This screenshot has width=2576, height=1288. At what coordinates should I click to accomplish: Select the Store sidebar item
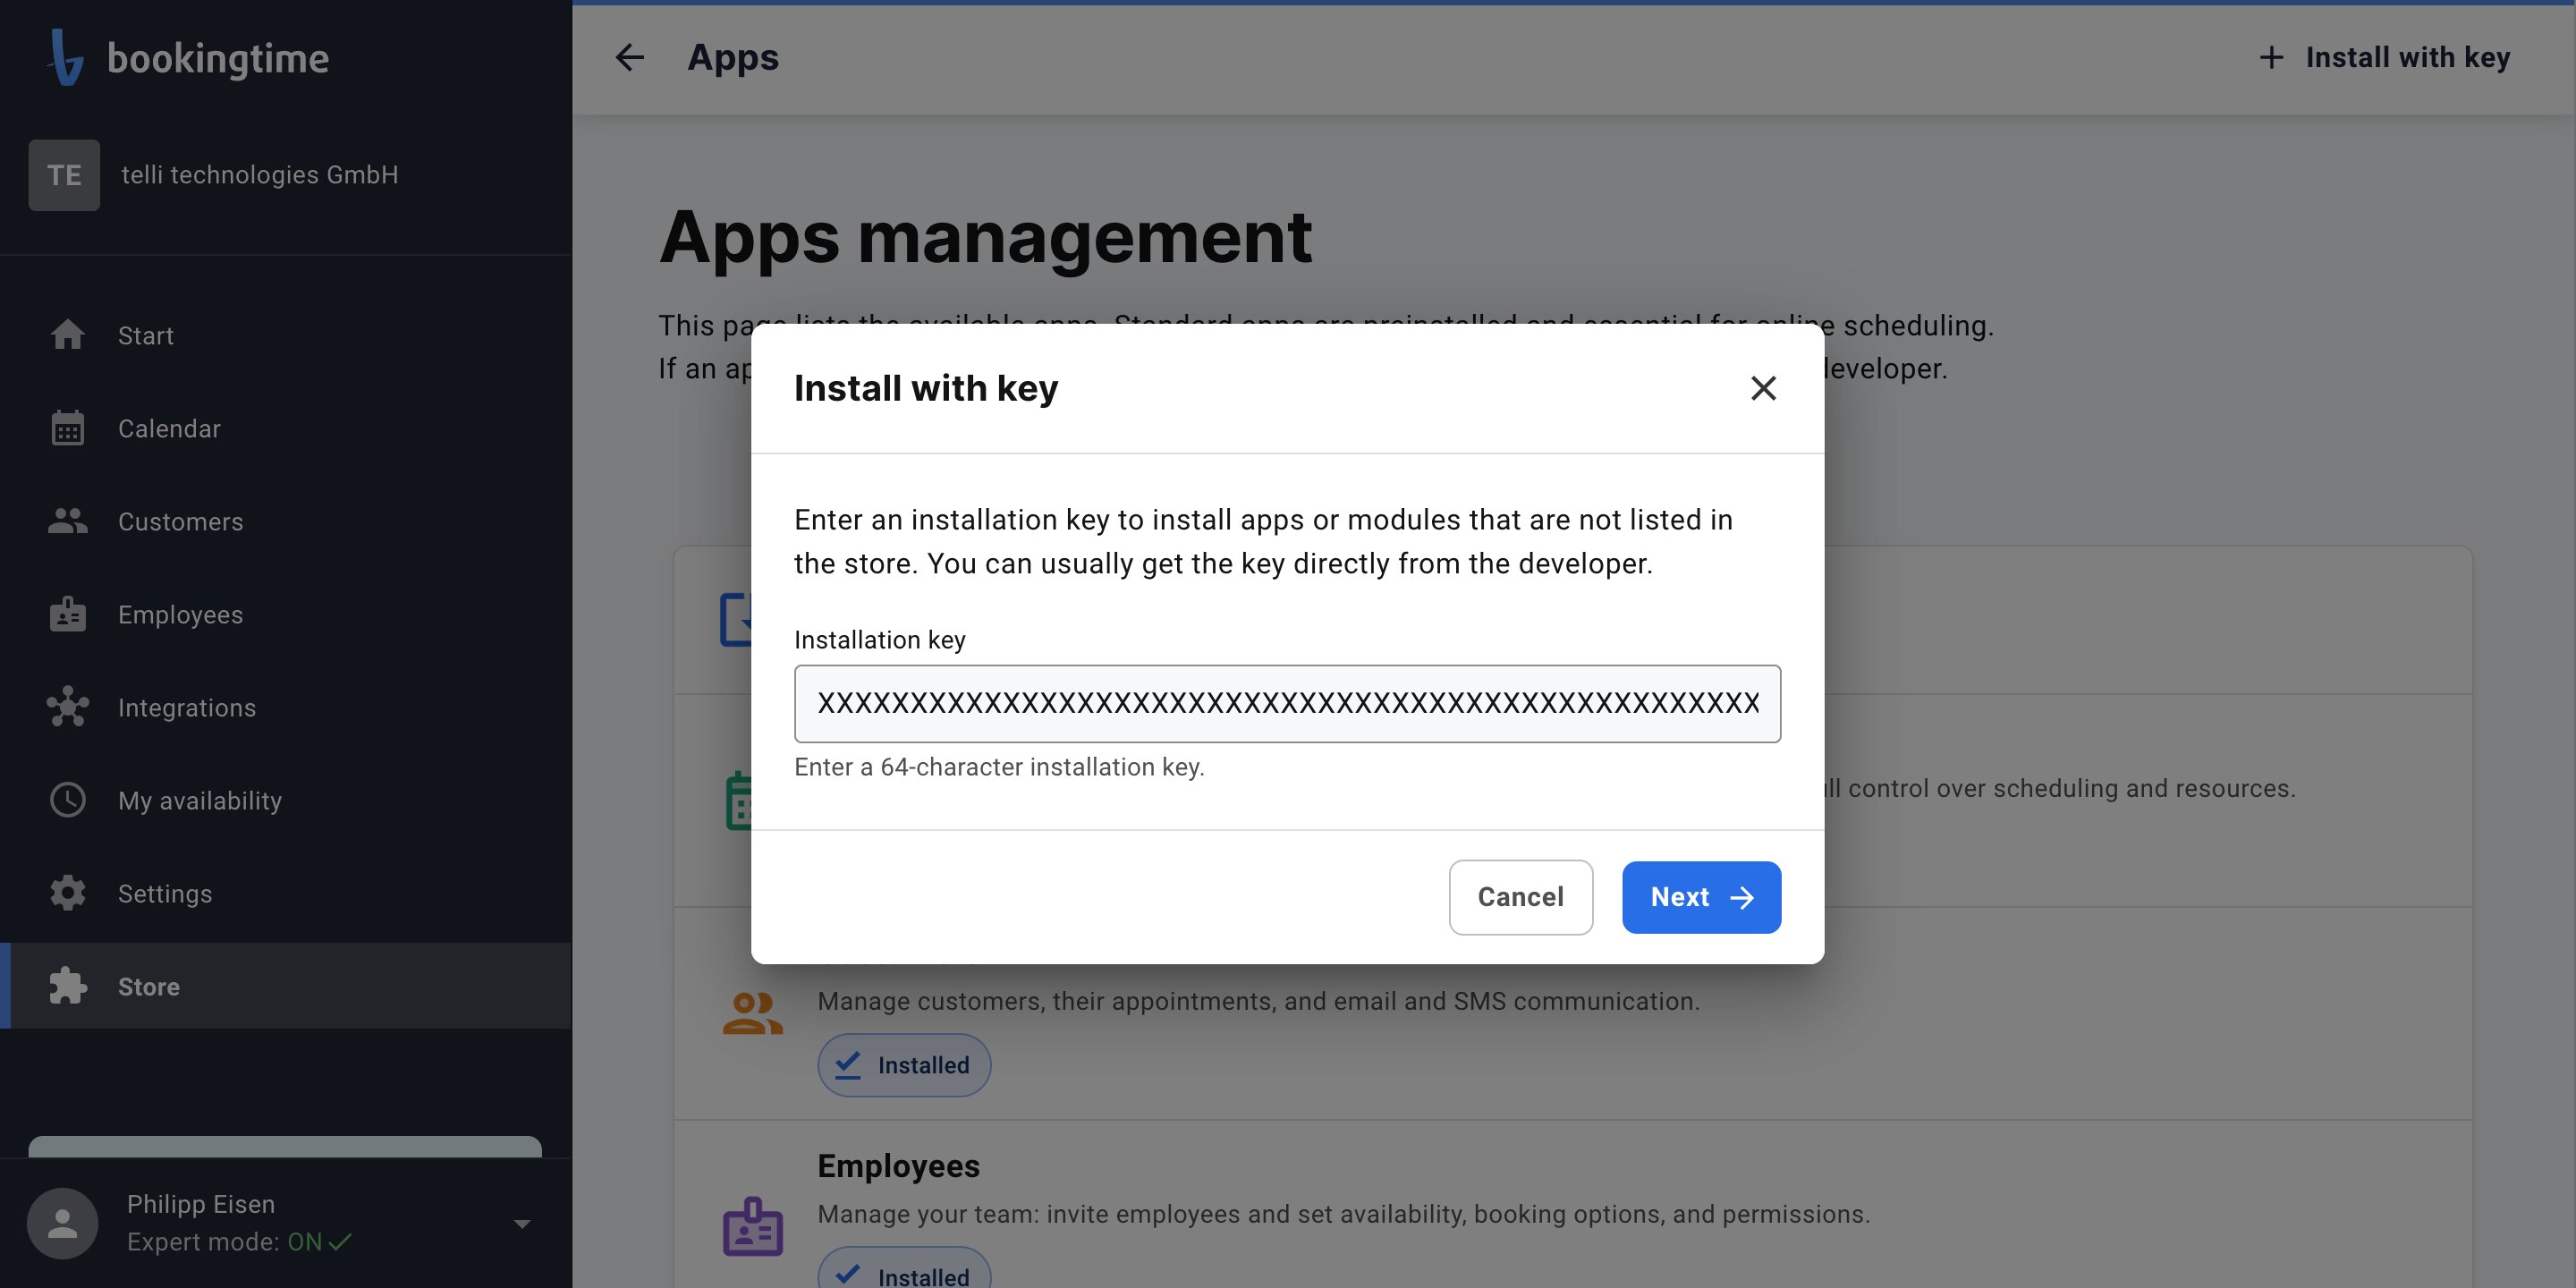click(285, 986)
